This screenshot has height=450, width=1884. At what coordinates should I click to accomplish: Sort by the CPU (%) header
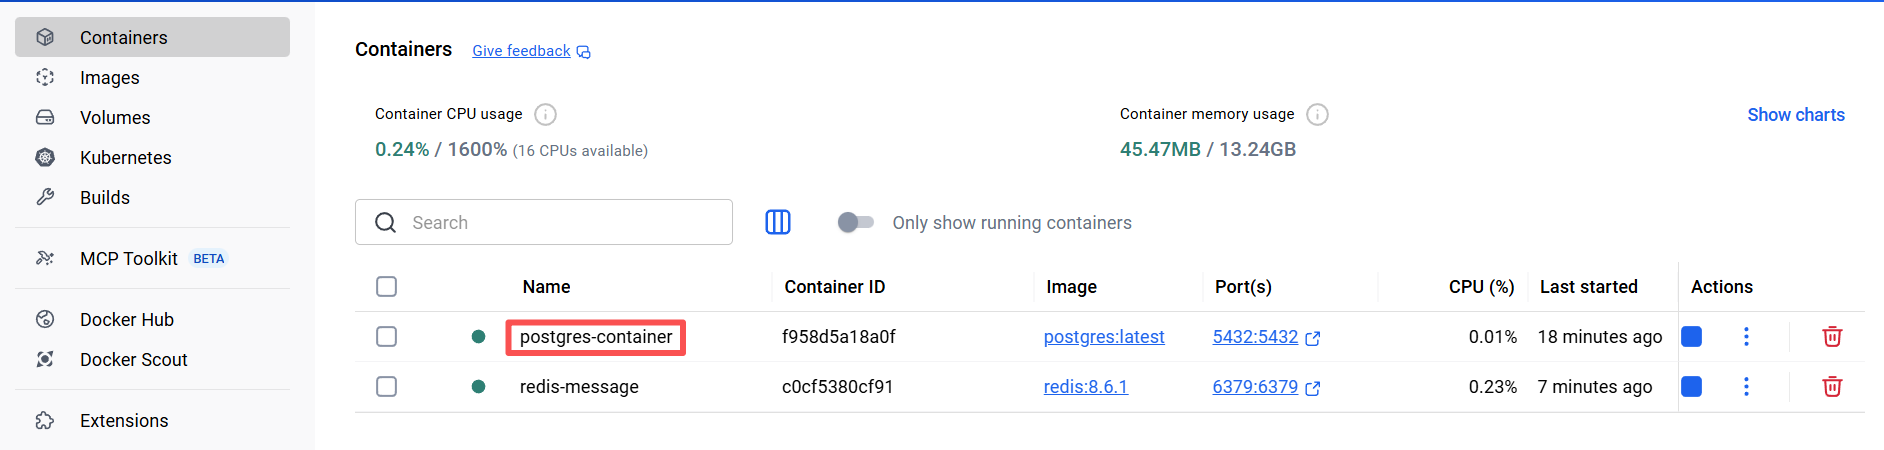1481,287
